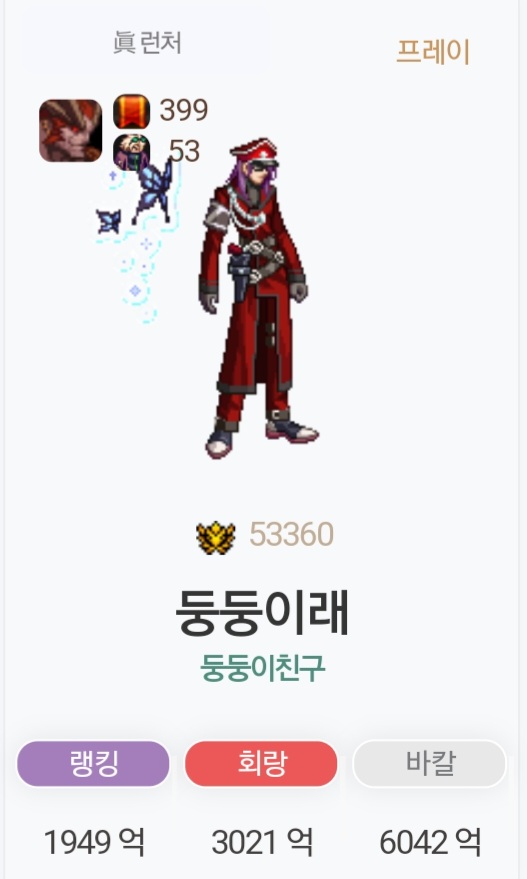The image size is (527, 879).
Task: Click the small blue butterfly sprite
Action: tap(108, 221)
